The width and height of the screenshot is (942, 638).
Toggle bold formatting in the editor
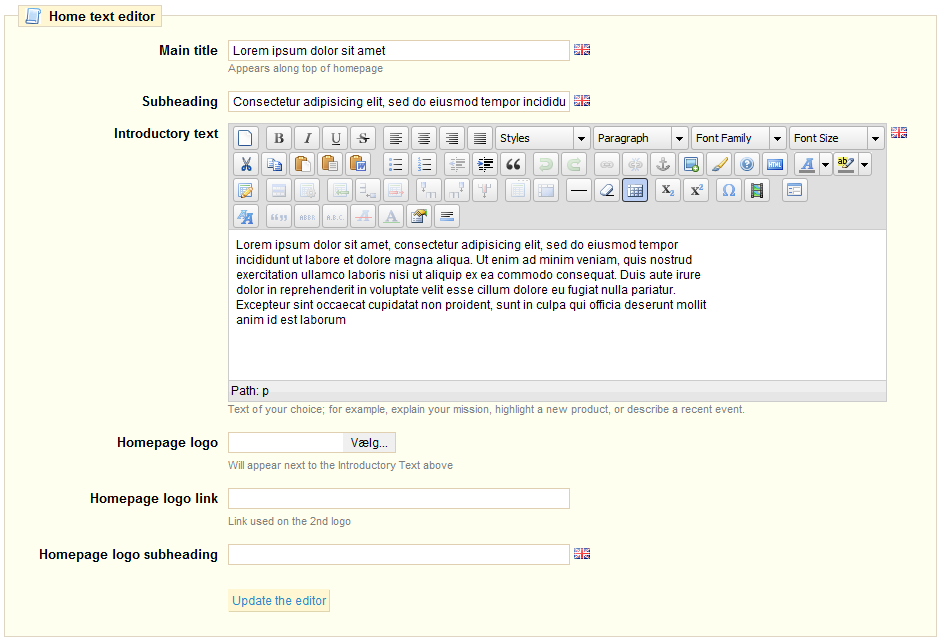tap(279, 139)
